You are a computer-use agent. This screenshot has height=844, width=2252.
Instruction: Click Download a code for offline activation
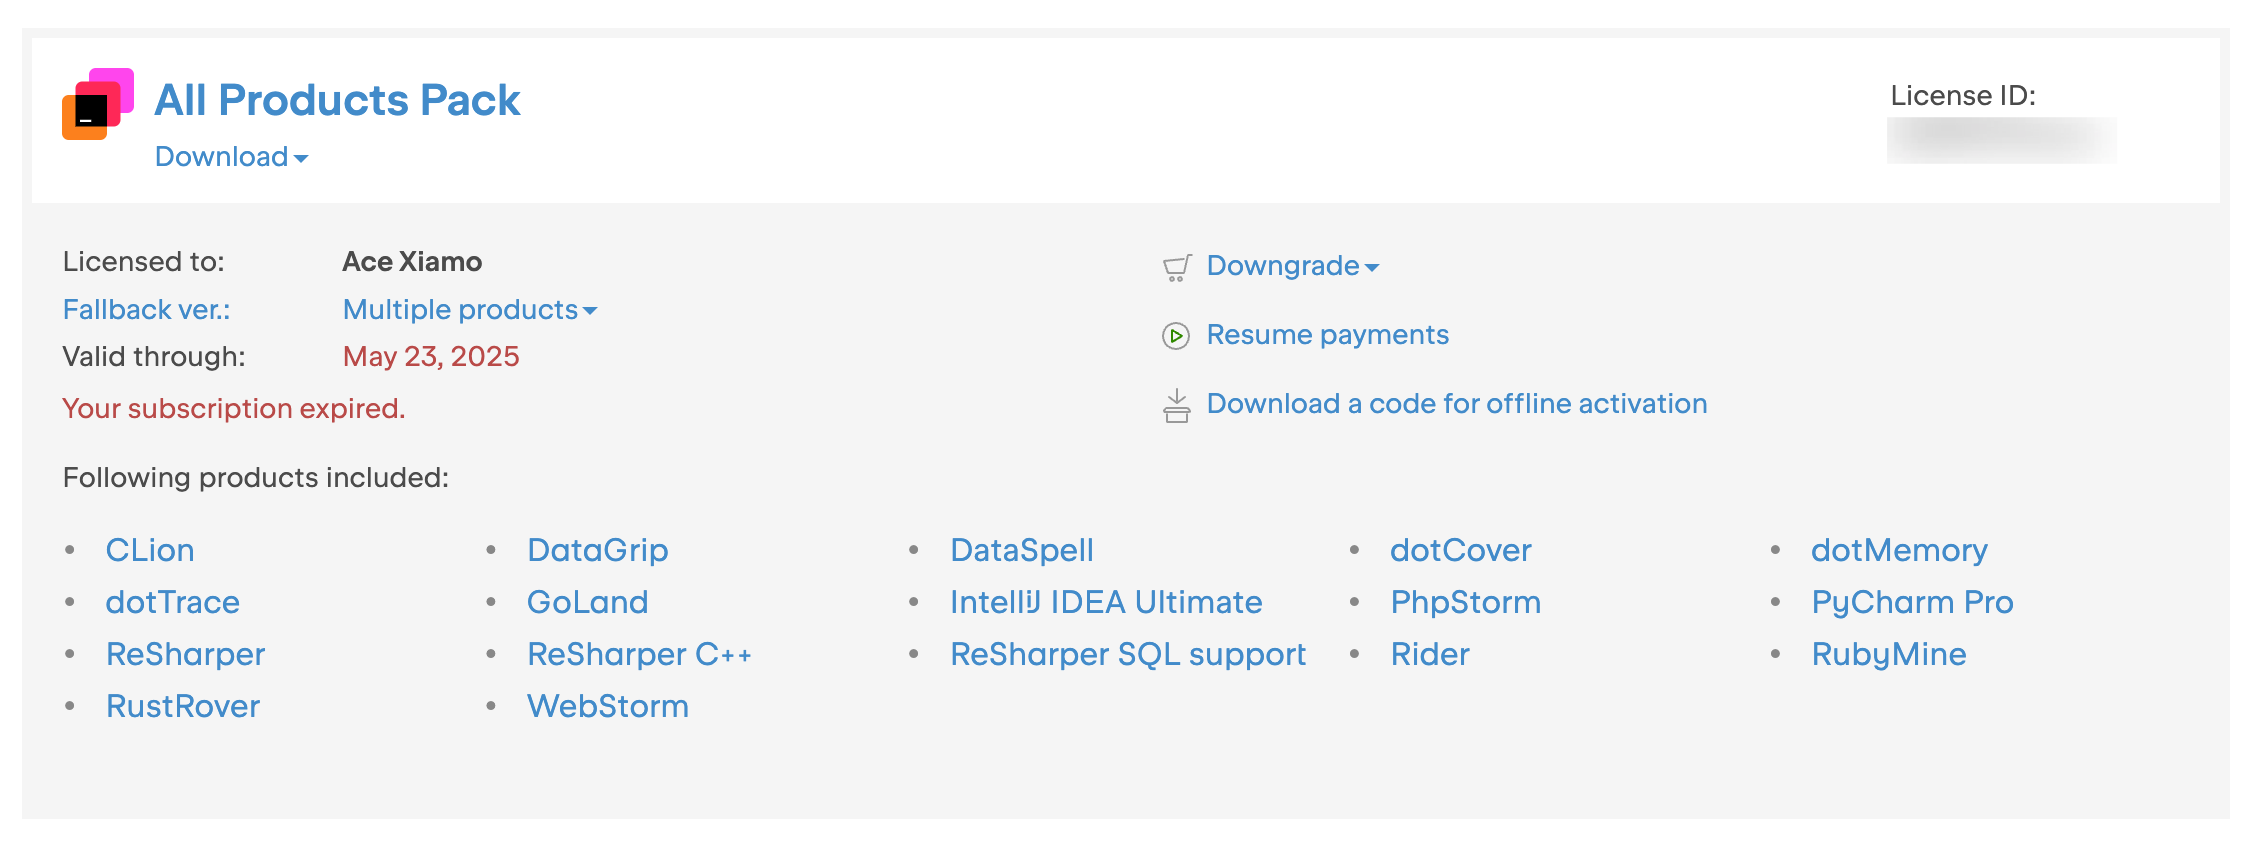click(1456, 404)
